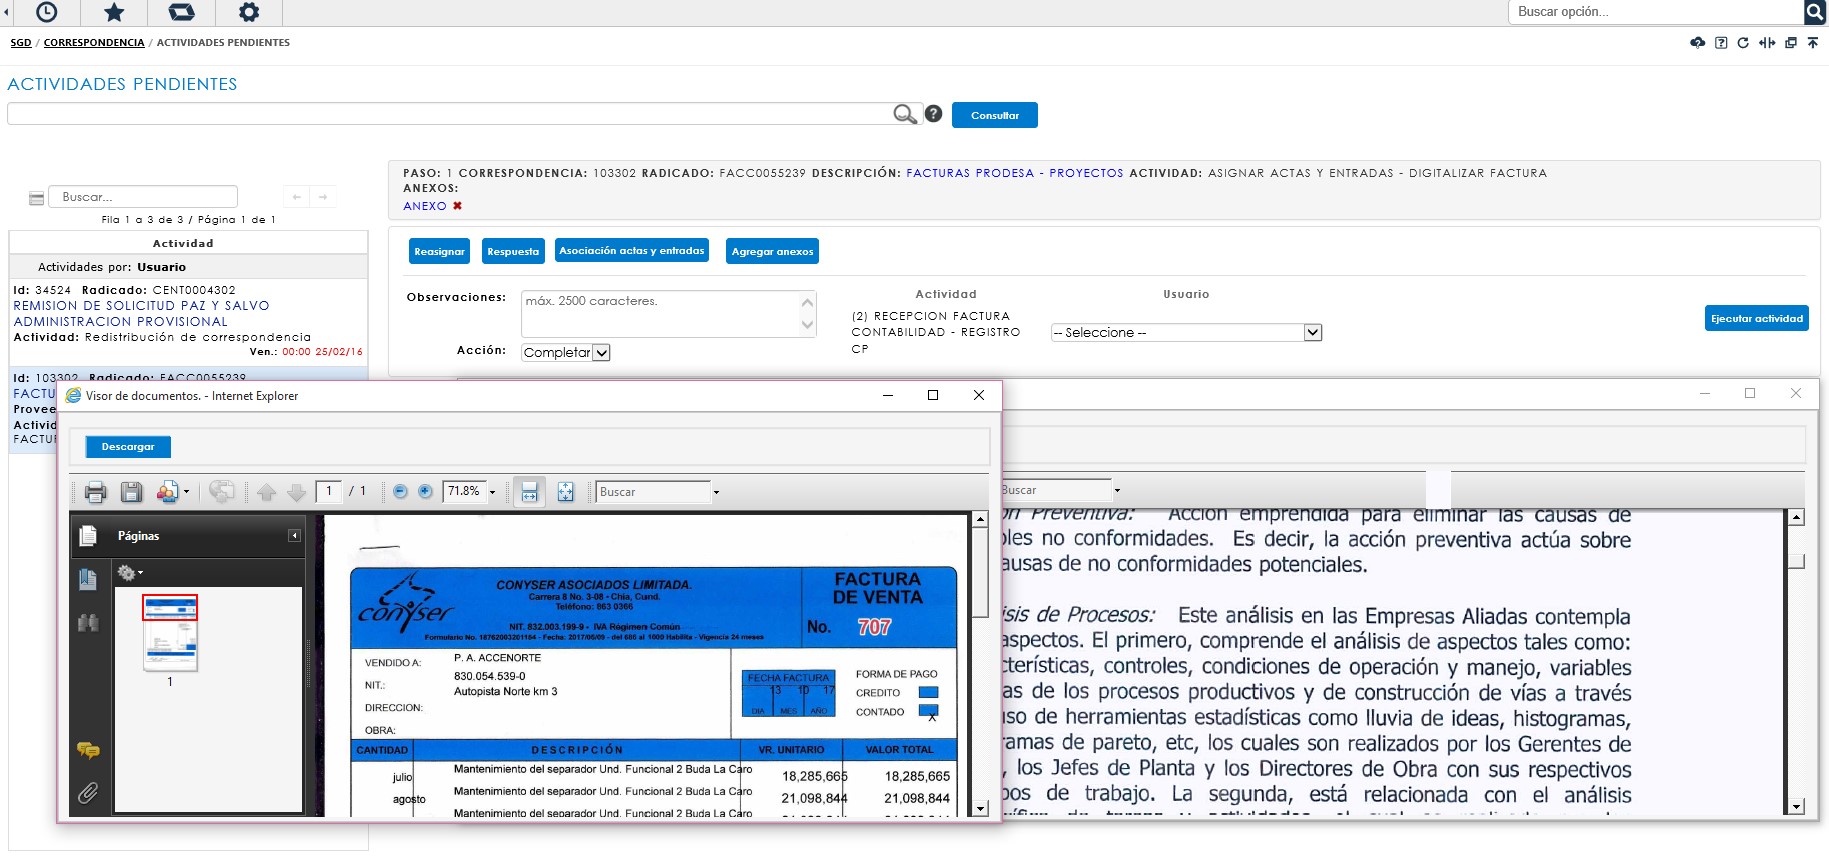
Task: Click the ticket icon in top bar
Action: [x=181, y=12]
